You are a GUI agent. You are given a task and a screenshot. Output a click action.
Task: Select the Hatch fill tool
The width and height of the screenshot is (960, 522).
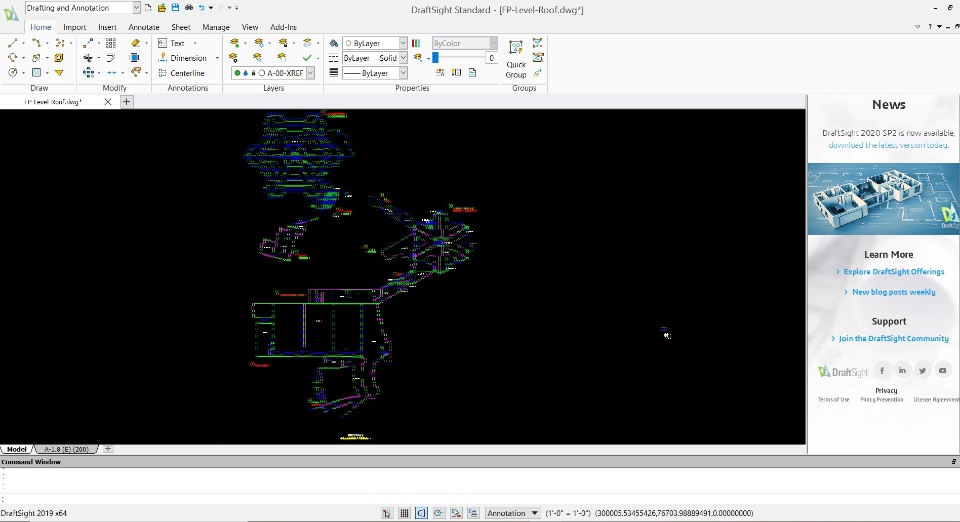36,72
